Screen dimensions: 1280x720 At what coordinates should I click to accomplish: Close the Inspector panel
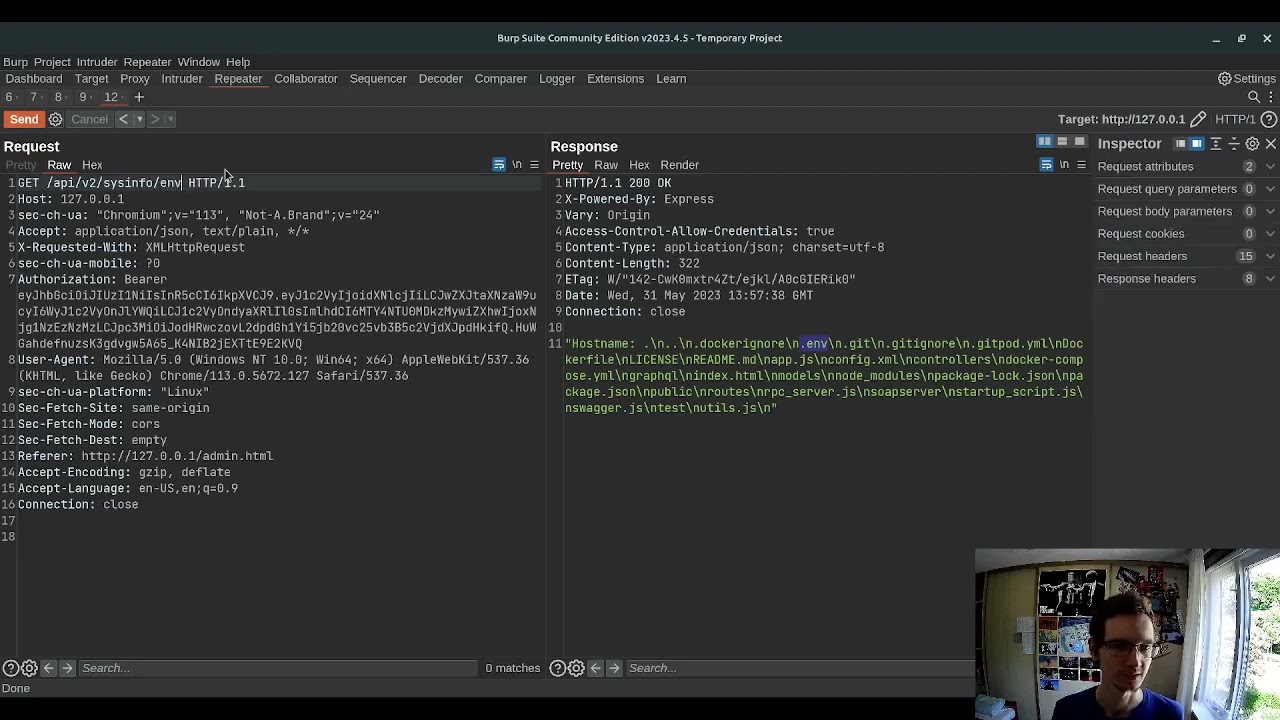point(1271,144)
